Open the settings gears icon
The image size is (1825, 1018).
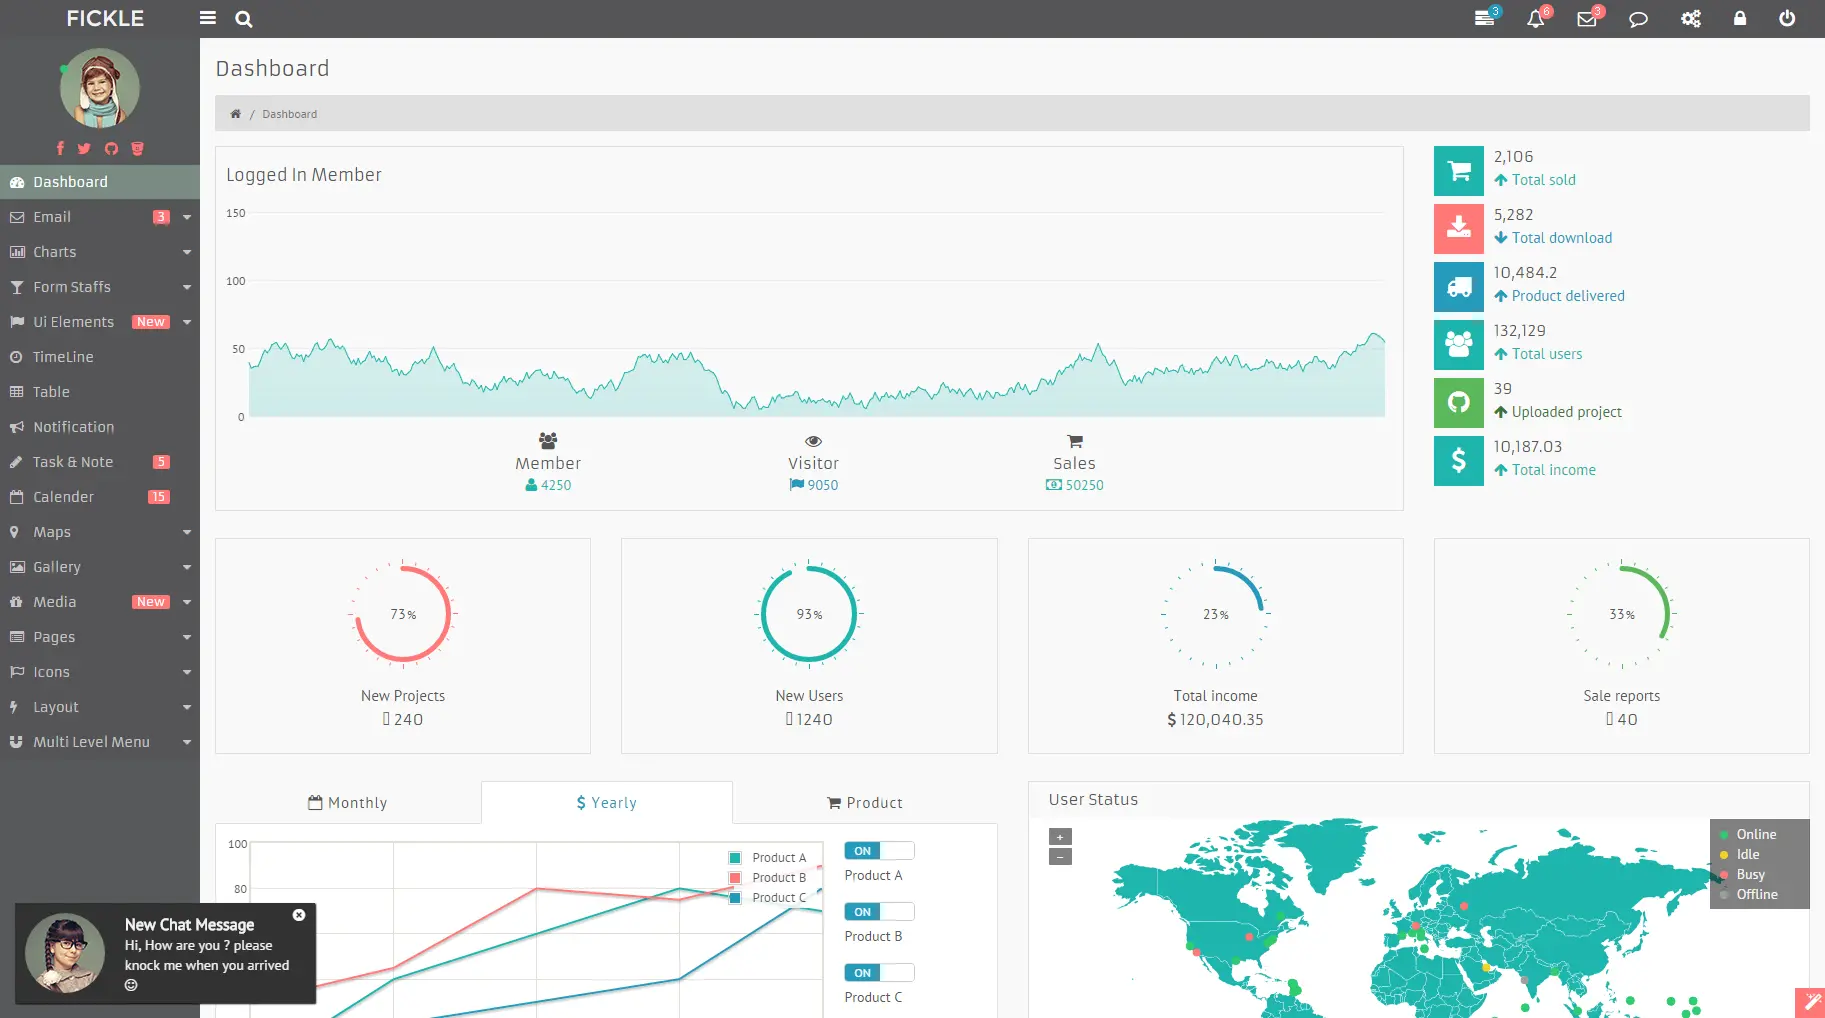point(1690,18)
